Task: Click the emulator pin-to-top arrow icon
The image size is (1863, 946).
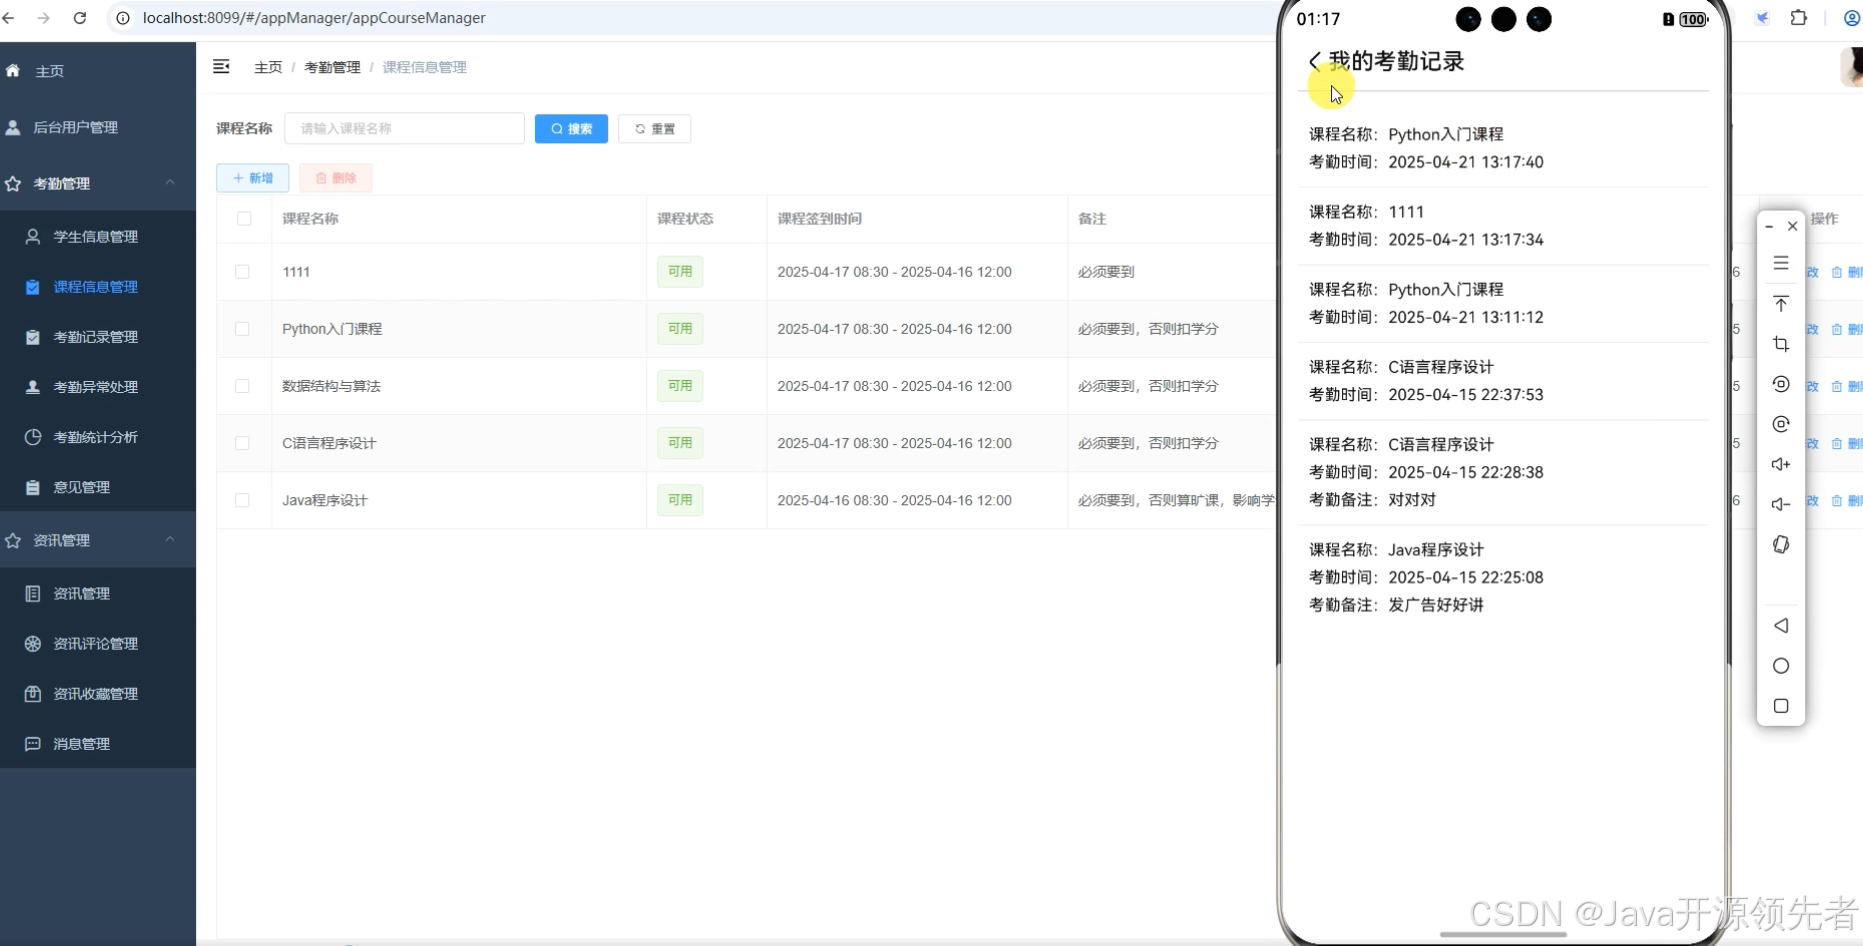Action: (1781, 303)
